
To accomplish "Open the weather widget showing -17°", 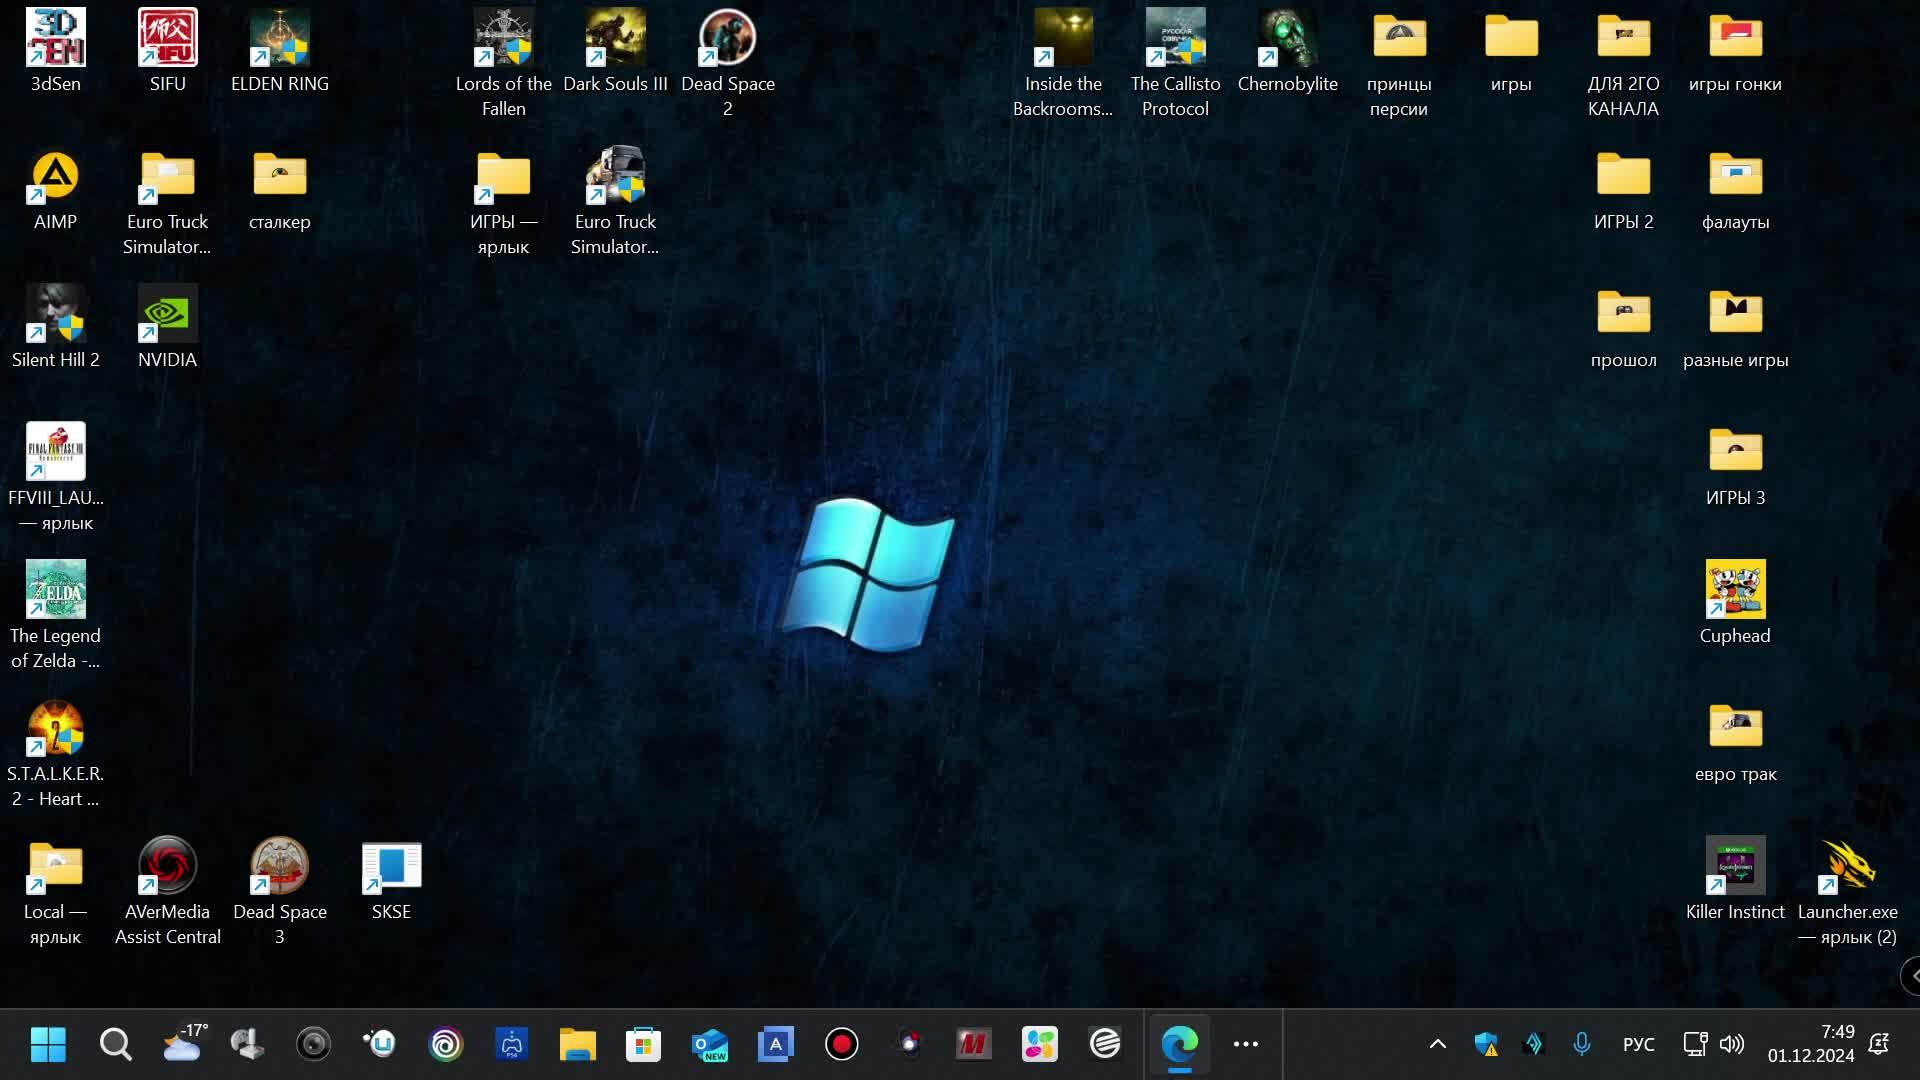I will point(184,1044).
